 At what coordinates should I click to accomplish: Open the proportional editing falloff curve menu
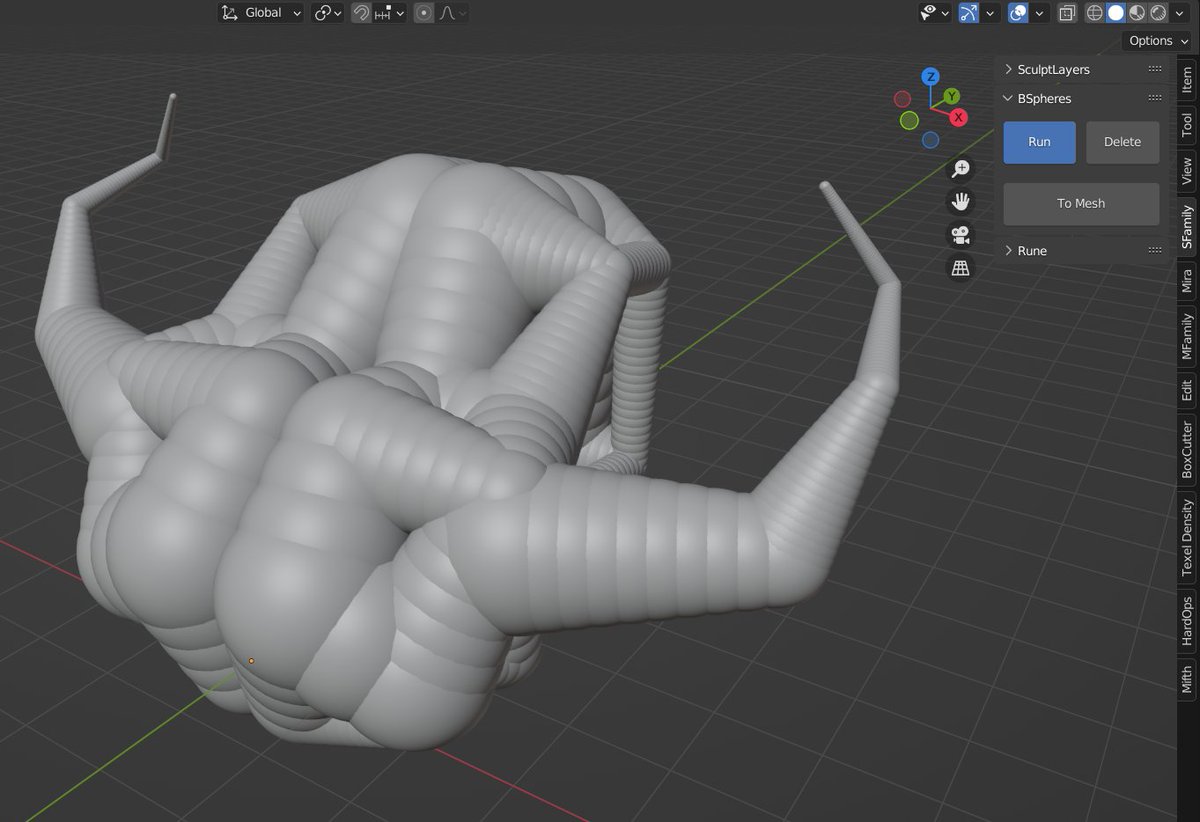(x=452, y=13)
